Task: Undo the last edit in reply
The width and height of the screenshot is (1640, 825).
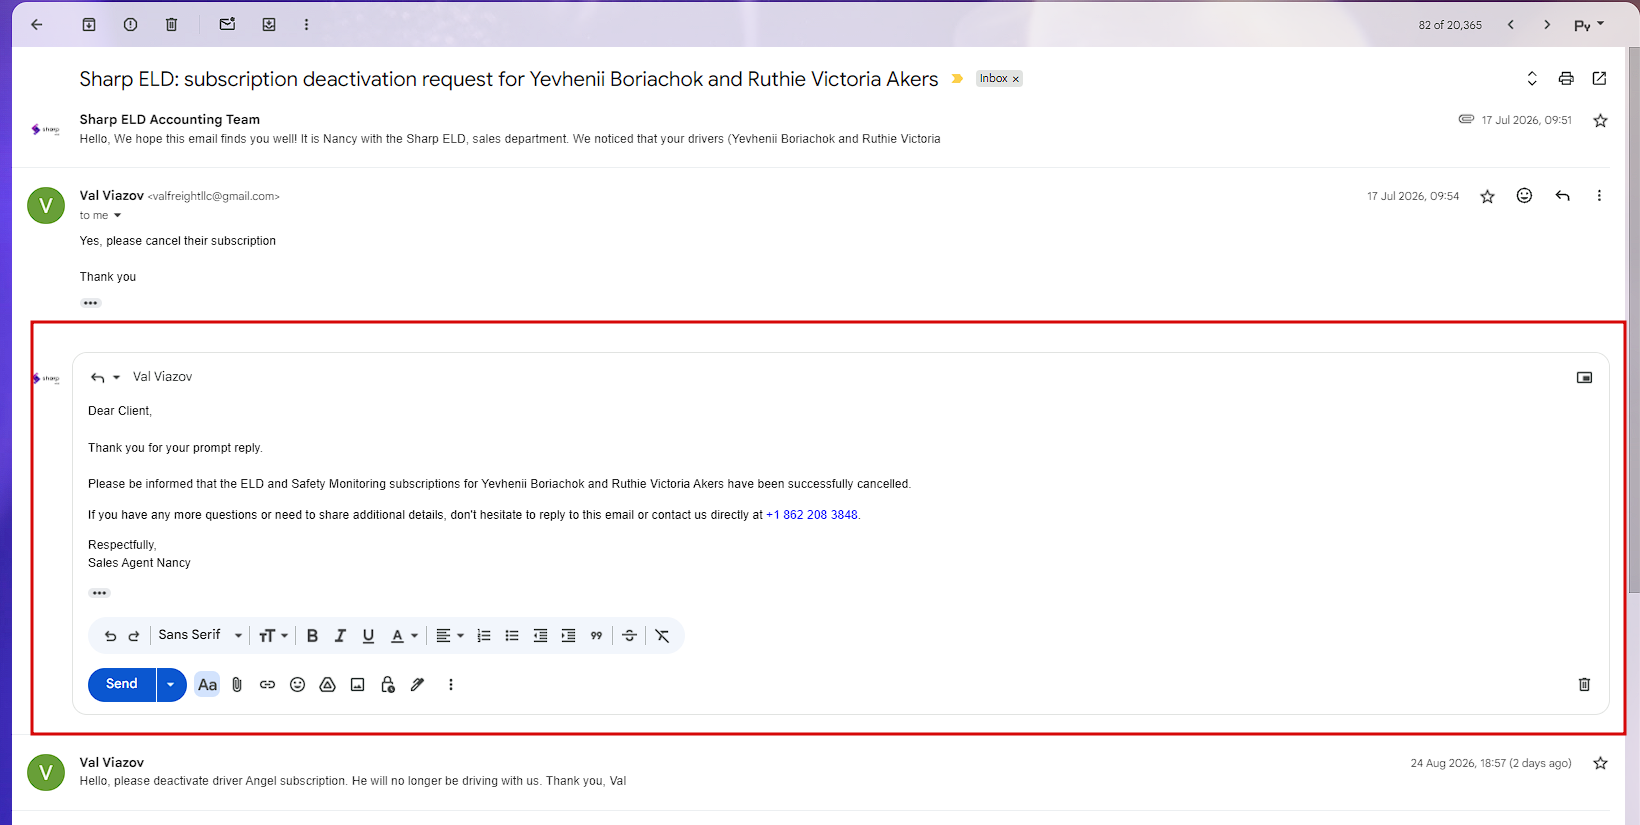Action: 110,636
